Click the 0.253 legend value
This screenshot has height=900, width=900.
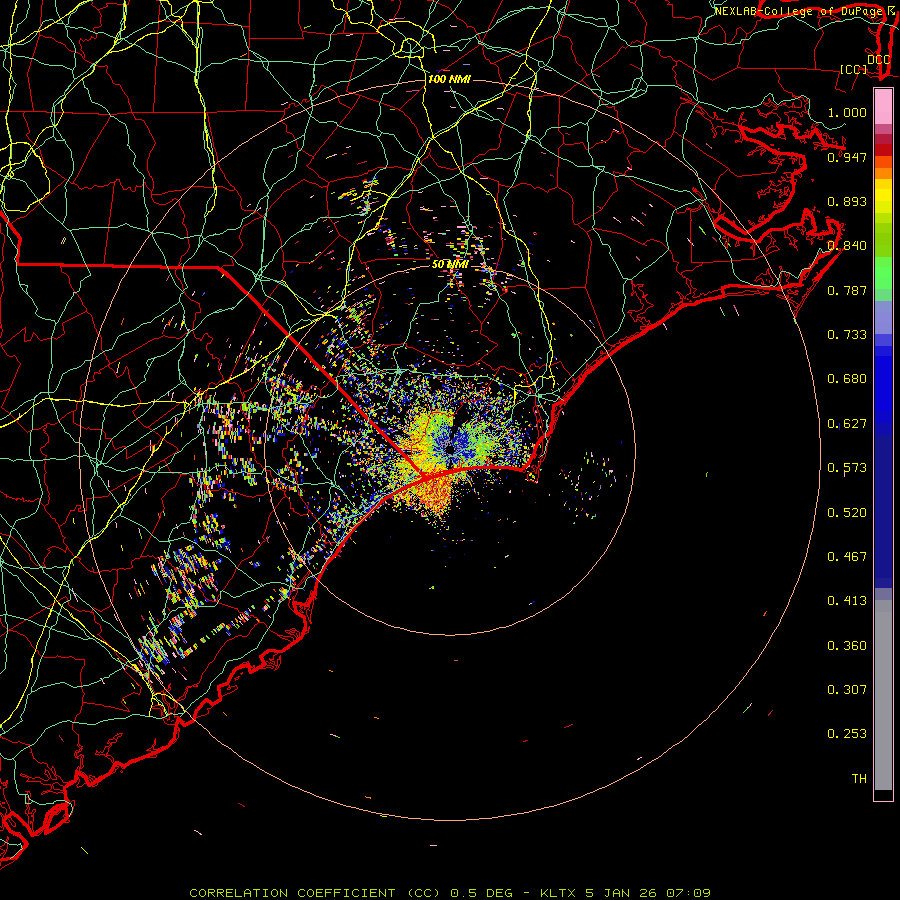[847, 734]
